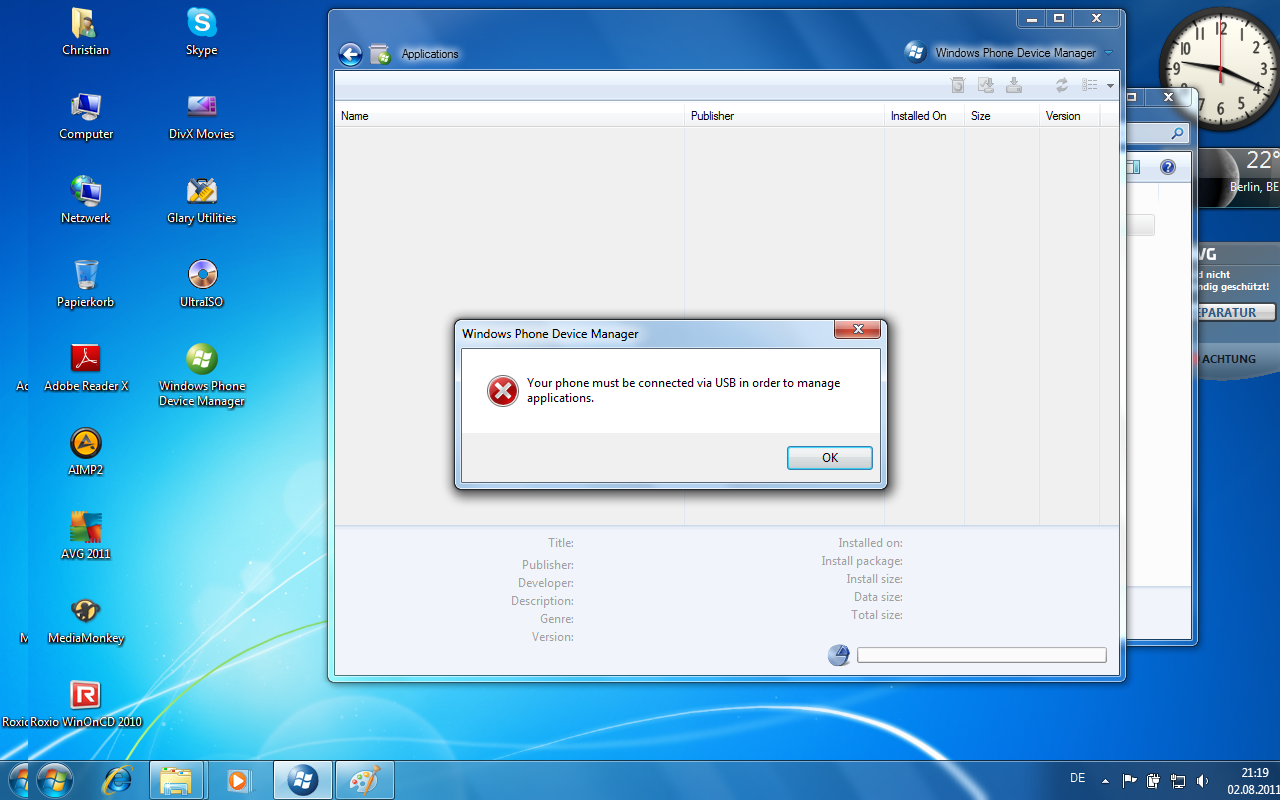Select the Skype desktop icon
This screenshot has height=800, width=1280.
(x=202, y=32)
